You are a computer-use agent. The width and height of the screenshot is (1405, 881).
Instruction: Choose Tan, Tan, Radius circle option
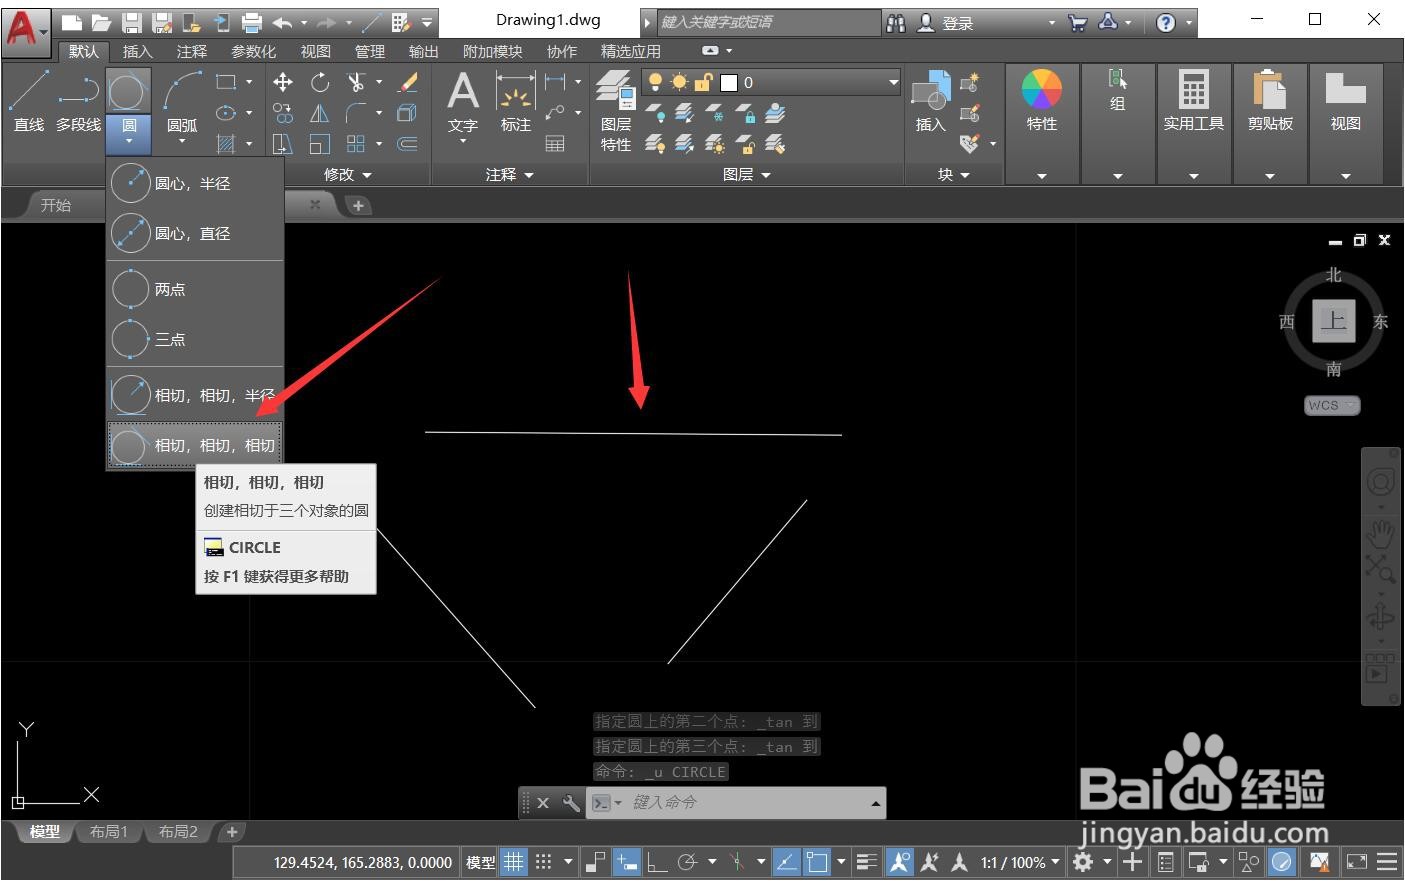point(195,395)
